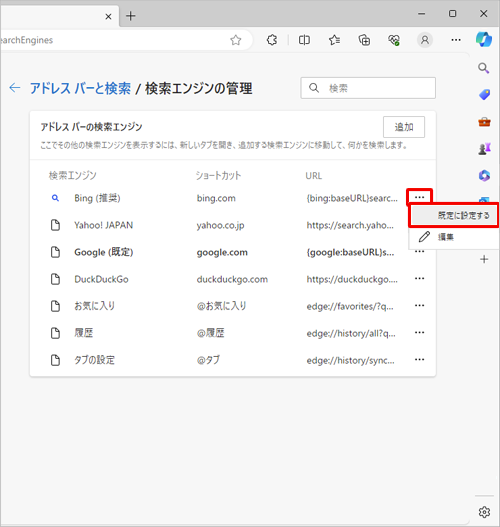The width and height of the screenshot is (500, 527).
Task: Open more actions for 履歴 row
Action: 419,332
